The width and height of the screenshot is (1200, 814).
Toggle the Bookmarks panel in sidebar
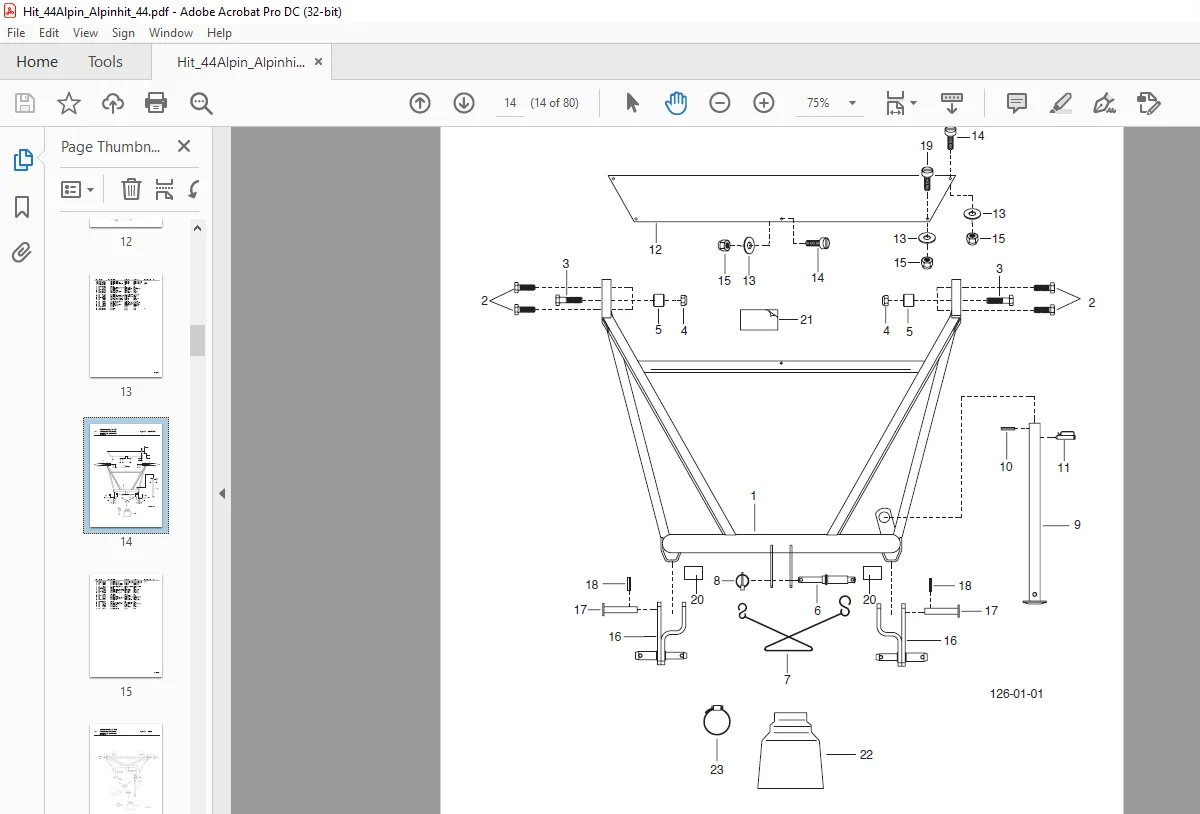(22, 207)
